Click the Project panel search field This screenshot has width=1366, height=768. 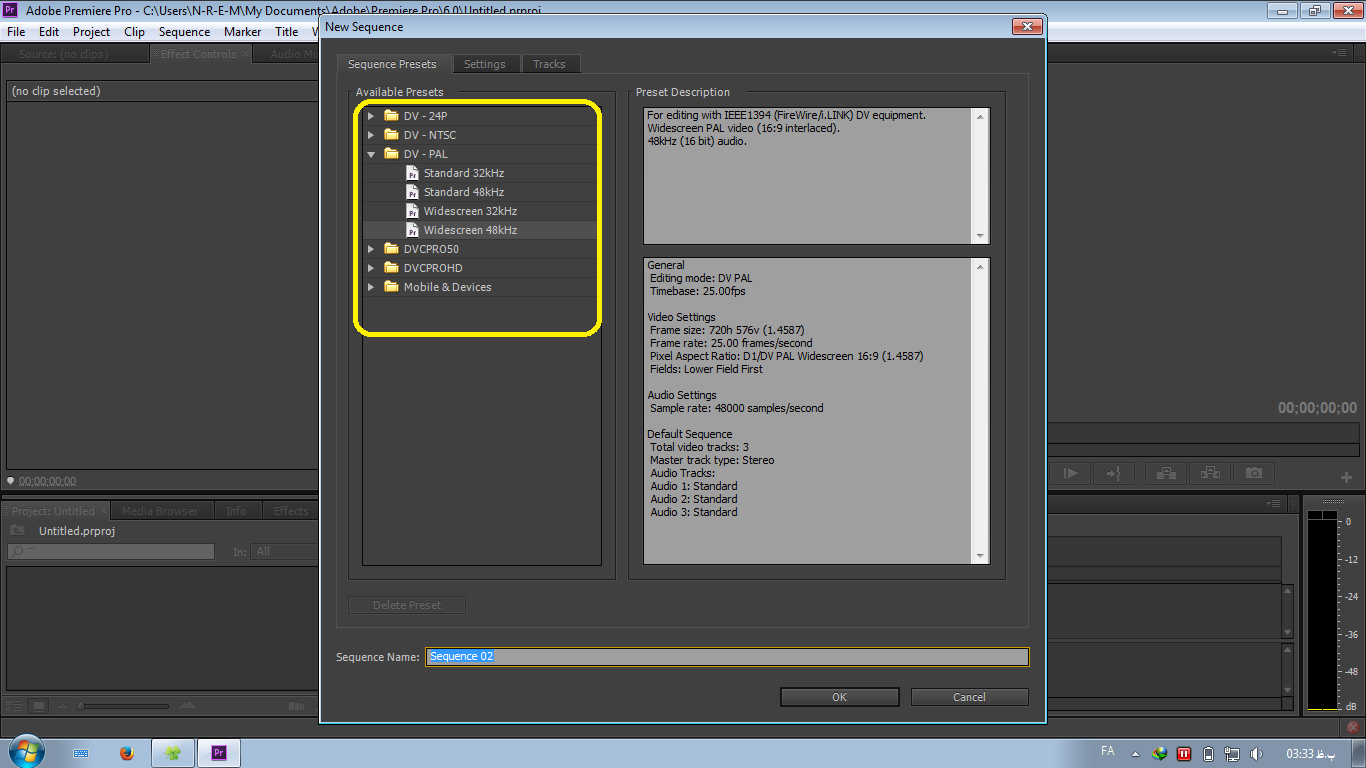pos(111,551)
